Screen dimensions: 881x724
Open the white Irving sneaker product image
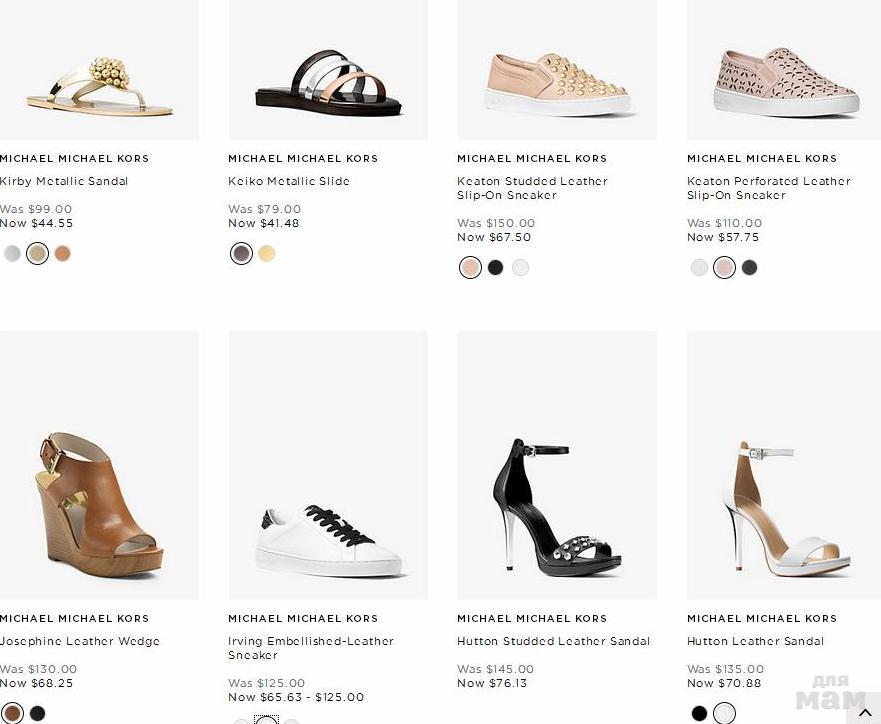(x=328, y=540)
